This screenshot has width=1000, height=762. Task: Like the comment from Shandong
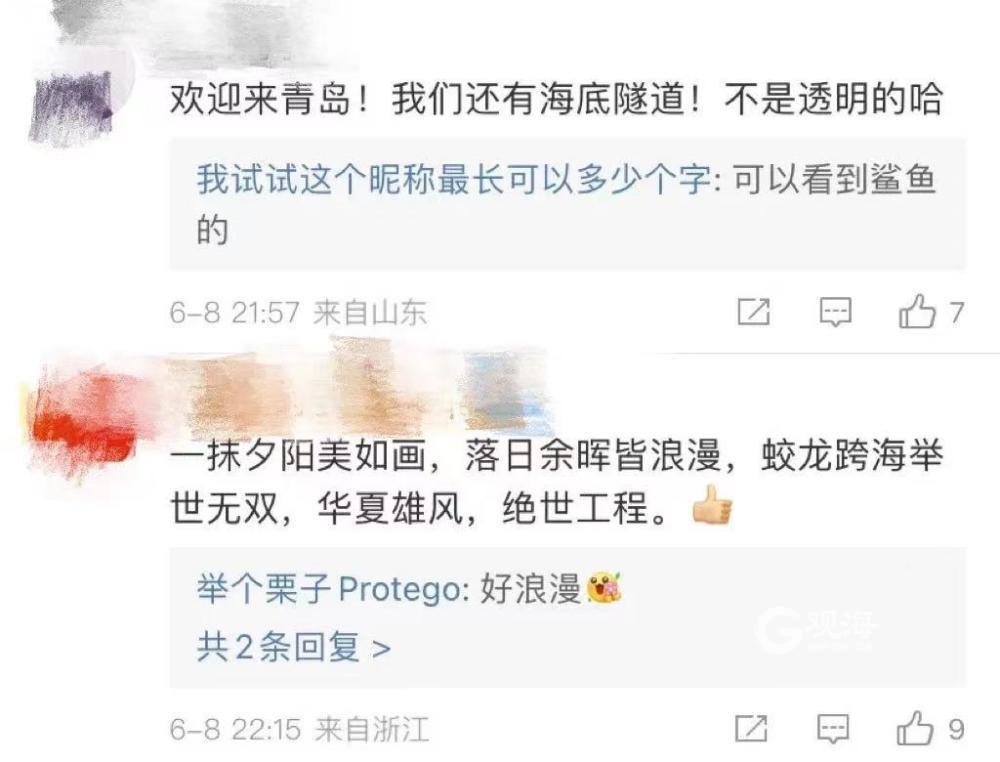tap(916, 311)
